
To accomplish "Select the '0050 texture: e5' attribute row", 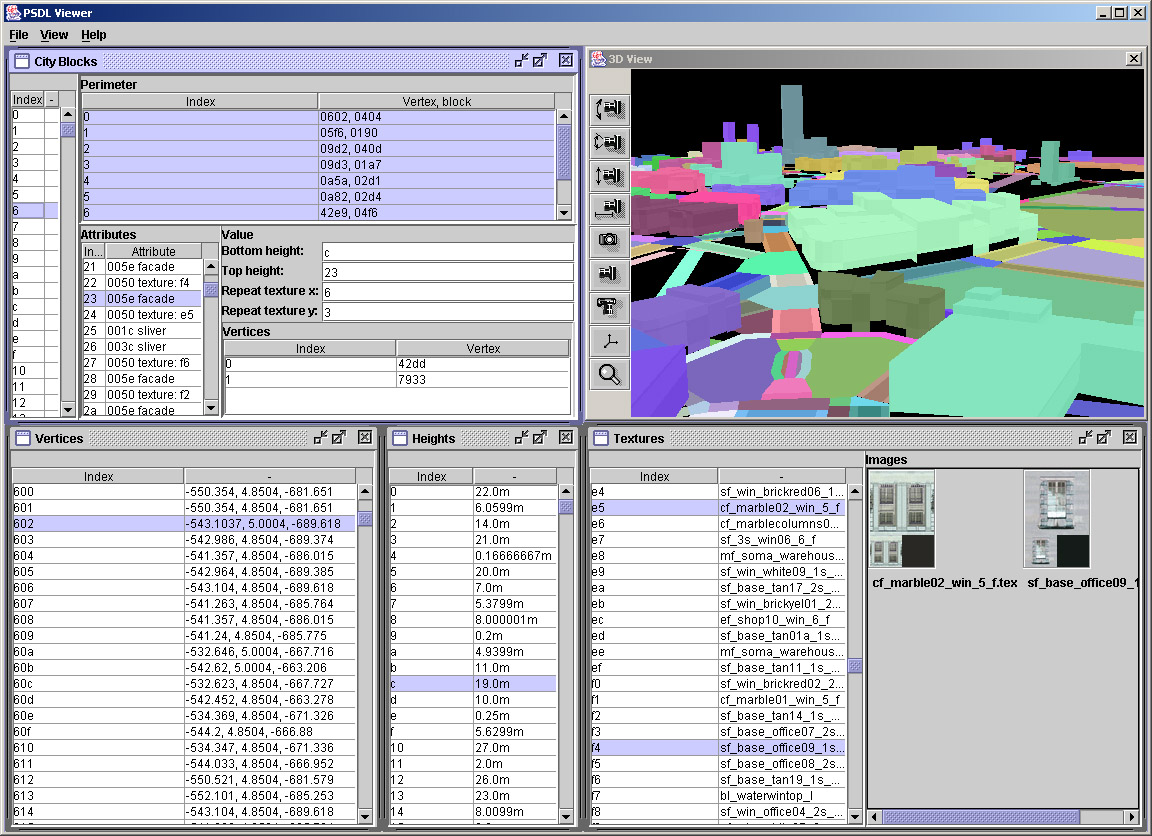I will [x=152, y=315].
